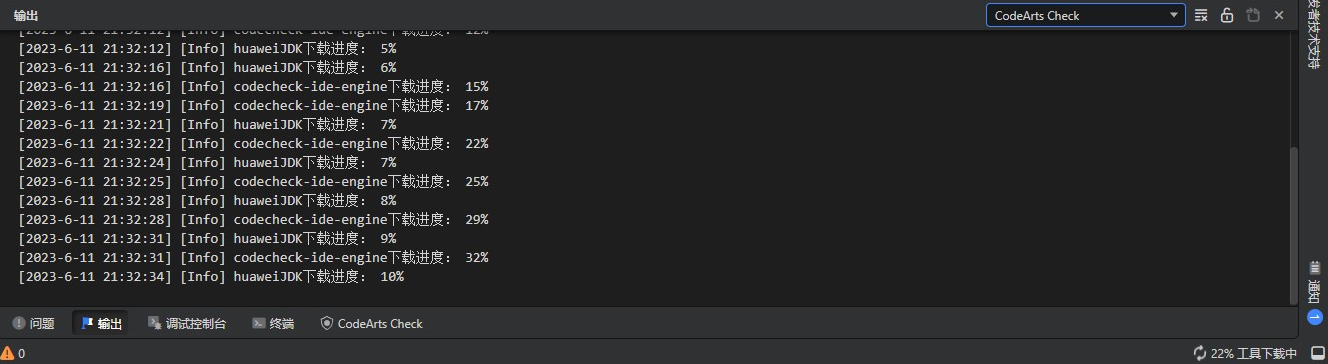Switch to the 终端 tab
This screenshot has width=1328, height=364.
tap(273, 323)
